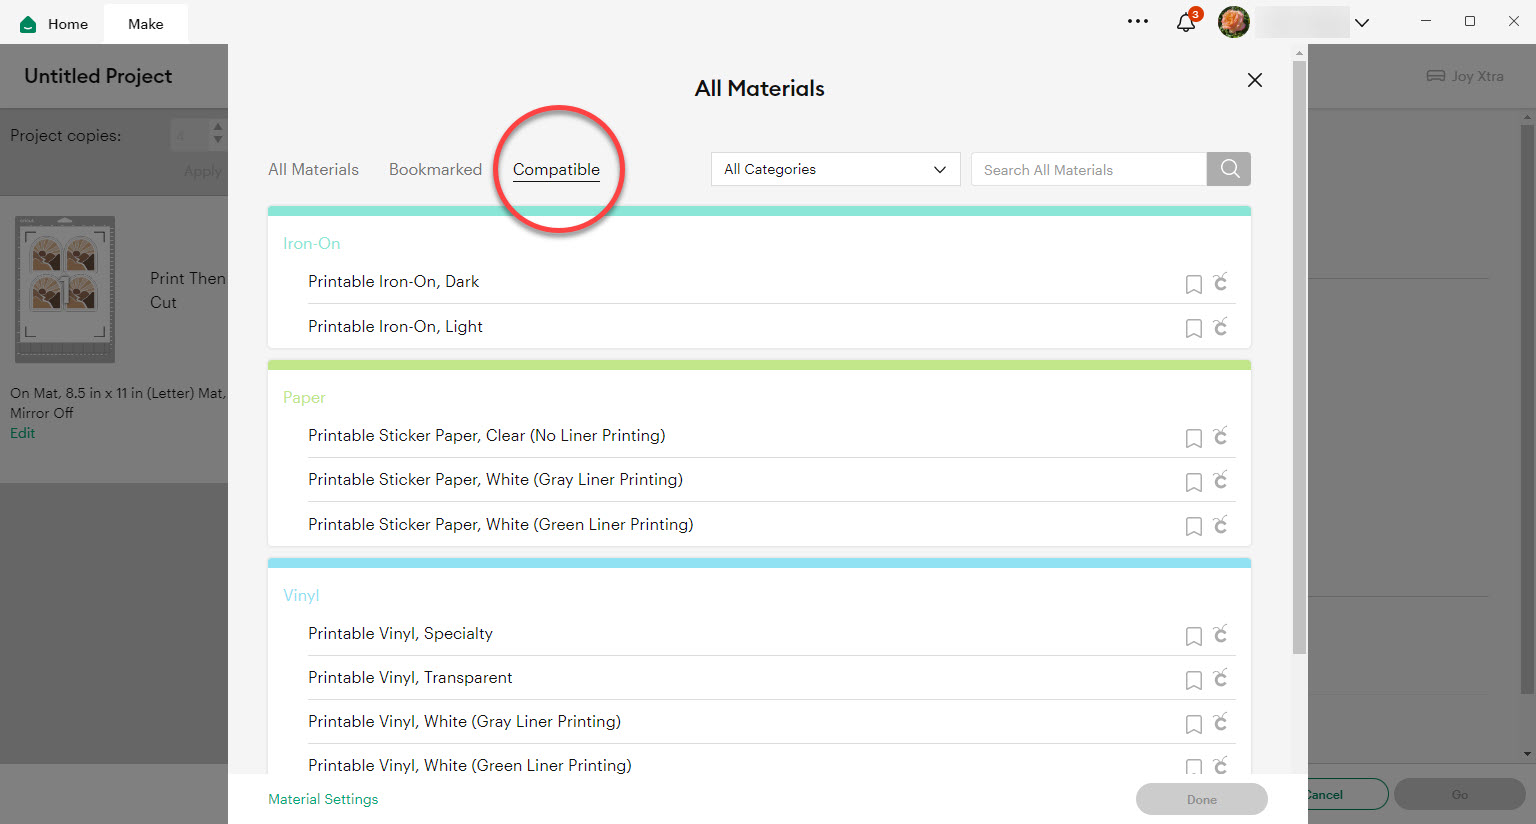Screen dimensions: 1536x824
Task: Click the green Home icon in the top bar
Action: (28, 23)
